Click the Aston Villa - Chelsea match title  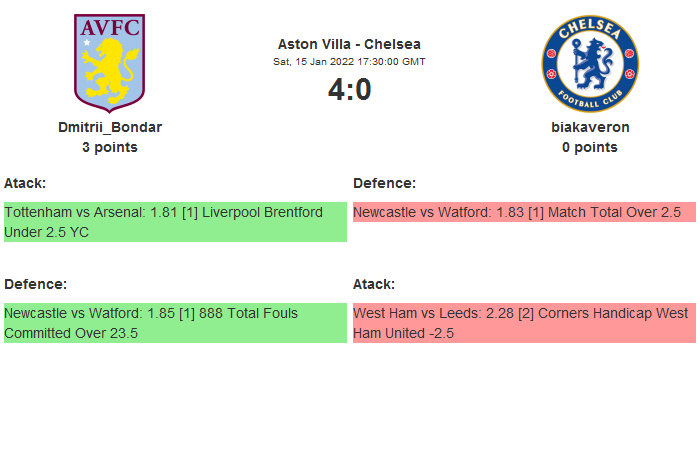pos(349,44)
